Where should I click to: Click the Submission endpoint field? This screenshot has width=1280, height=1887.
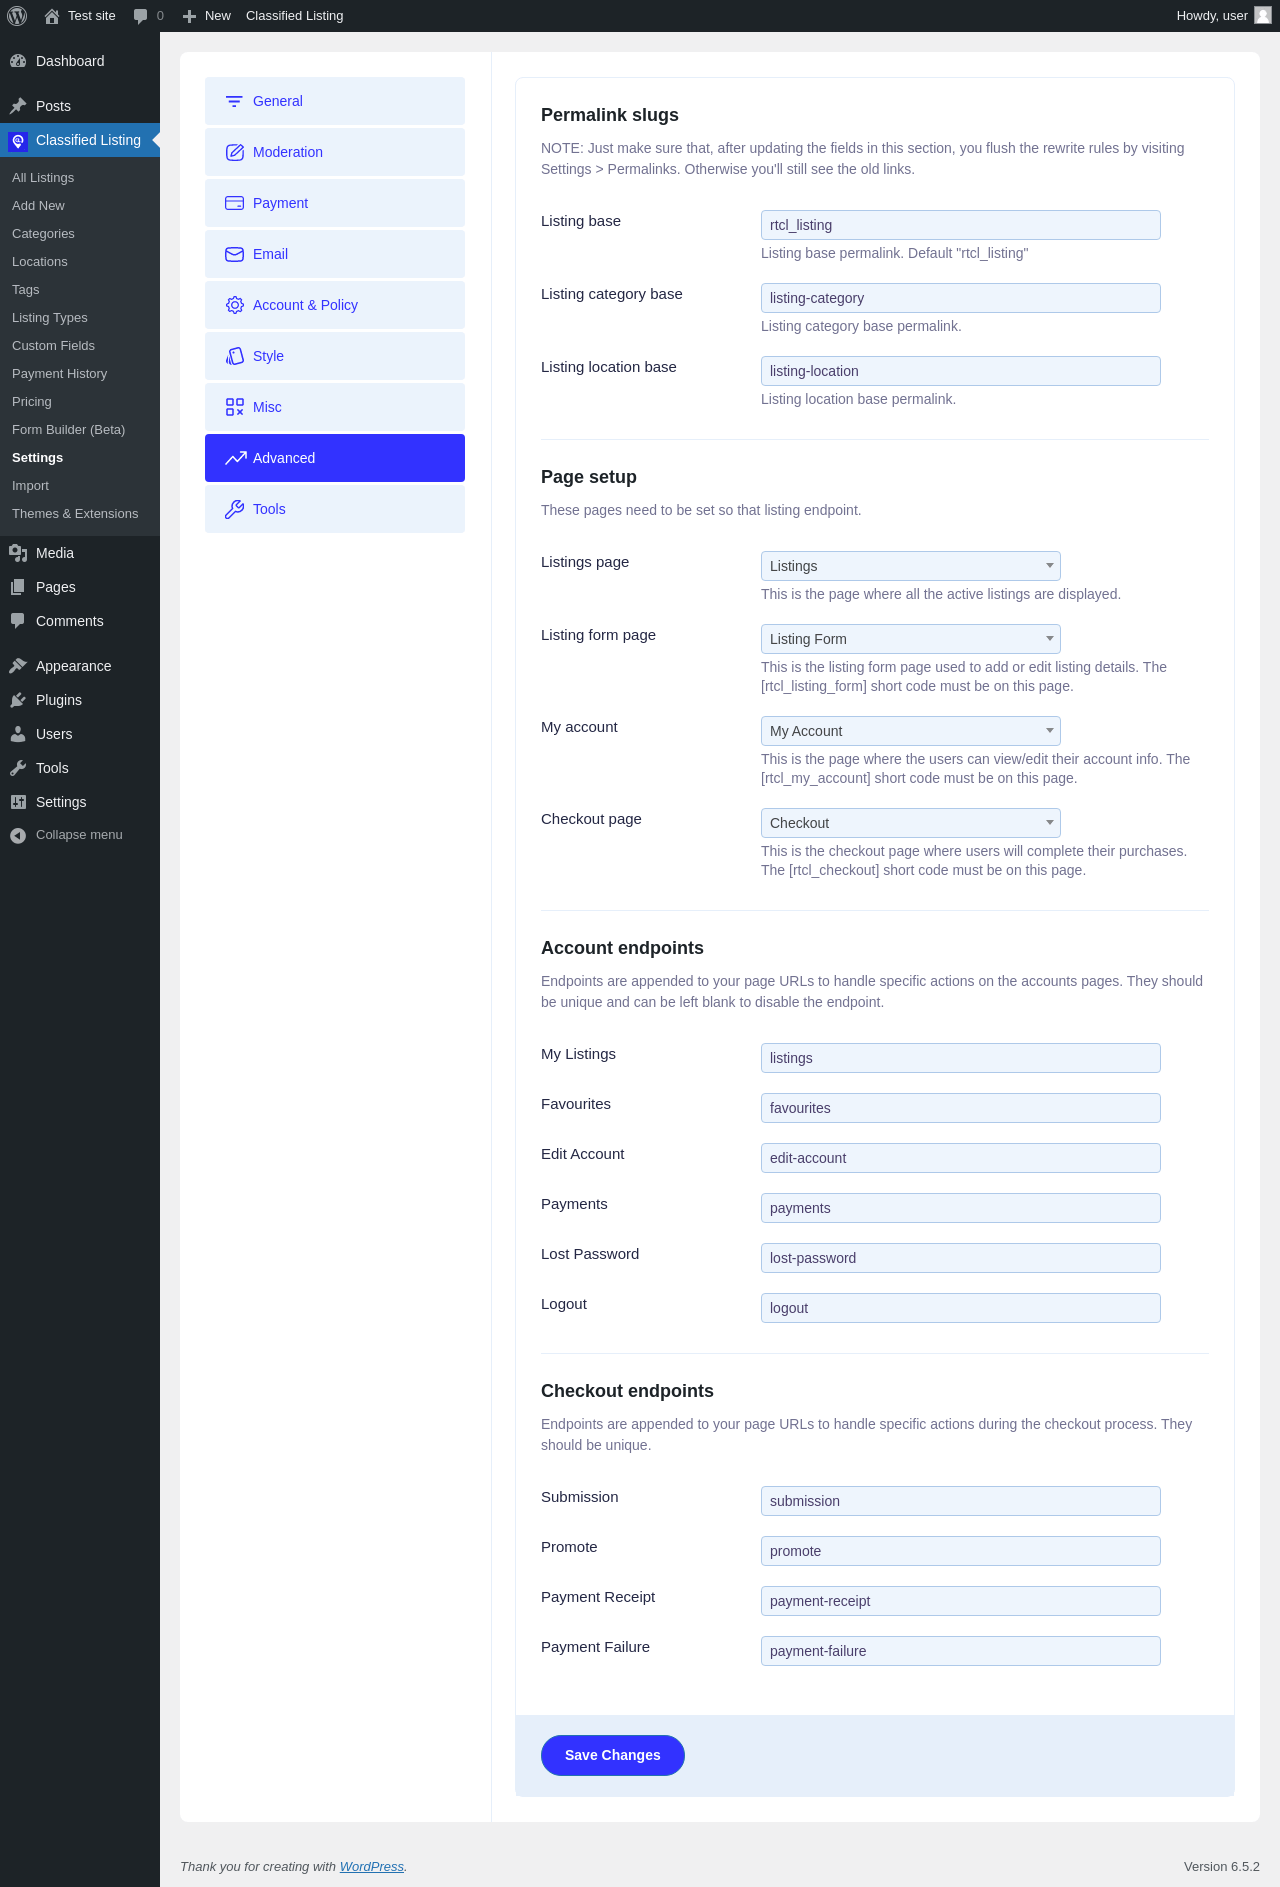(x=961, y=1501)
